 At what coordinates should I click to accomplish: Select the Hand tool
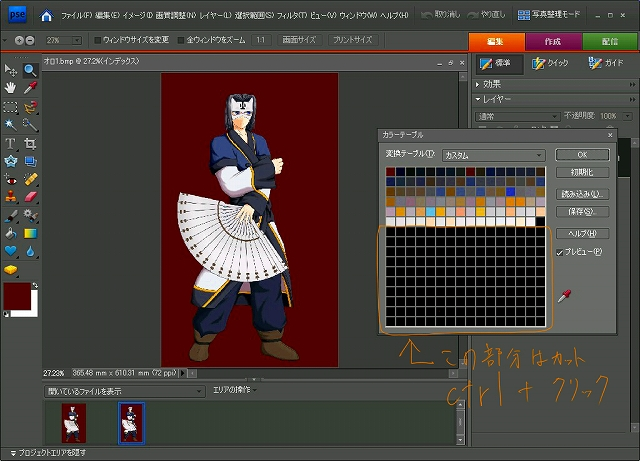point(11,88)
